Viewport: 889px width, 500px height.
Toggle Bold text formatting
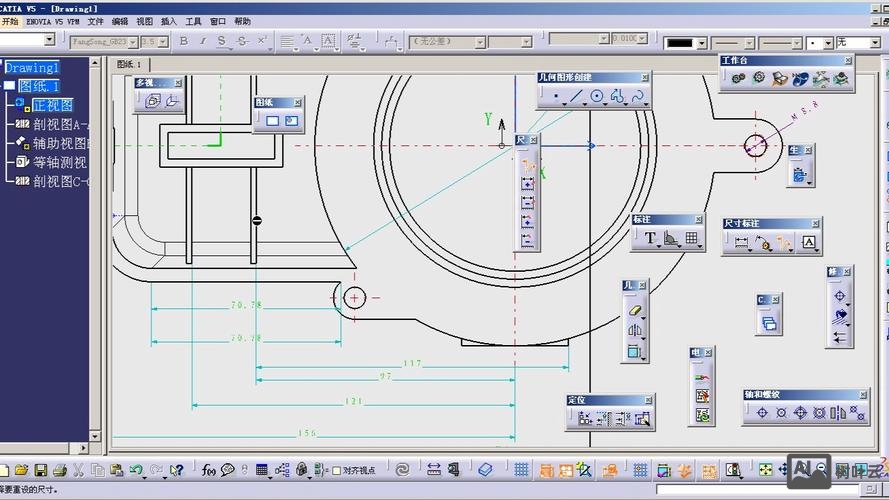click(x=183, y=41)
